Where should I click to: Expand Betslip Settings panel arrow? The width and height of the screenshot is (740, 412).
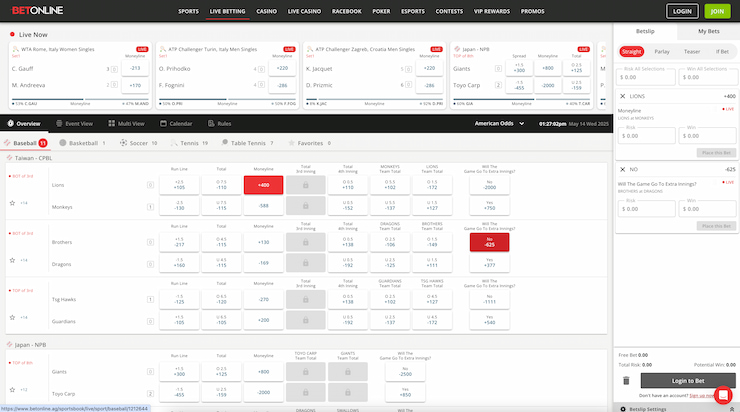[x=732, y=409]
